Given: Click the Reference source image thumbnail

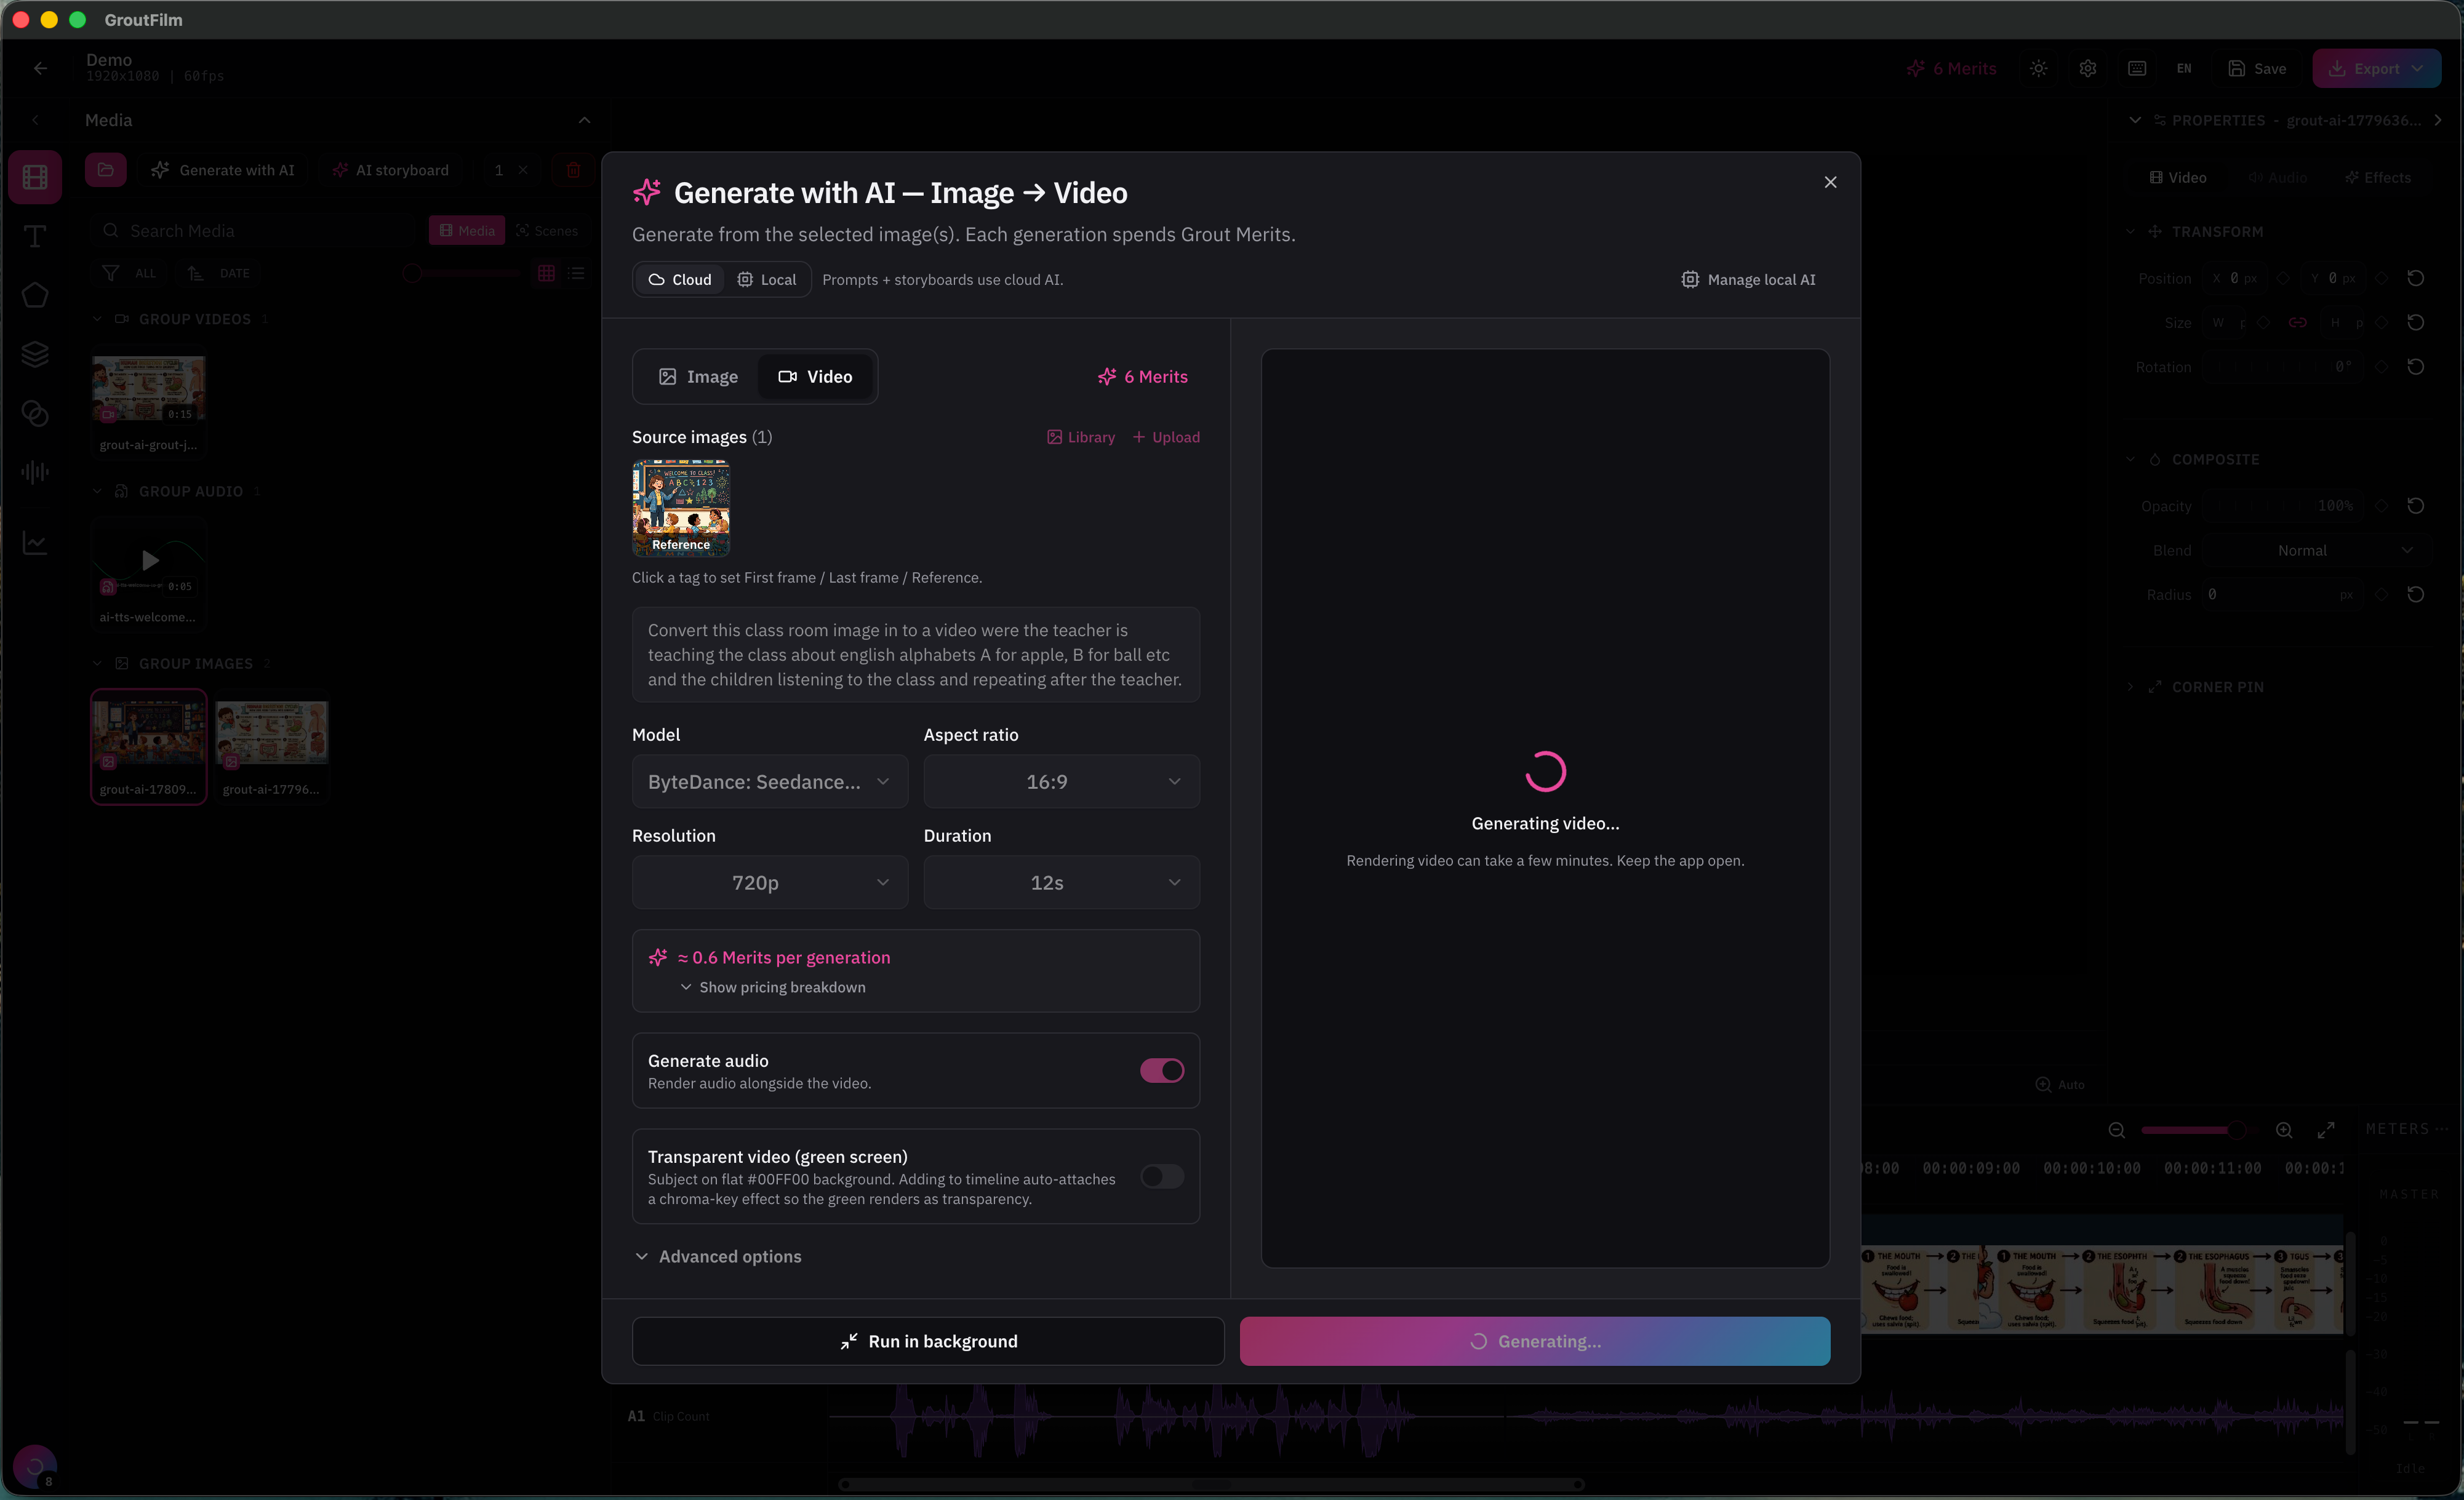Looking at the screenshot, I should click(681, 508).
